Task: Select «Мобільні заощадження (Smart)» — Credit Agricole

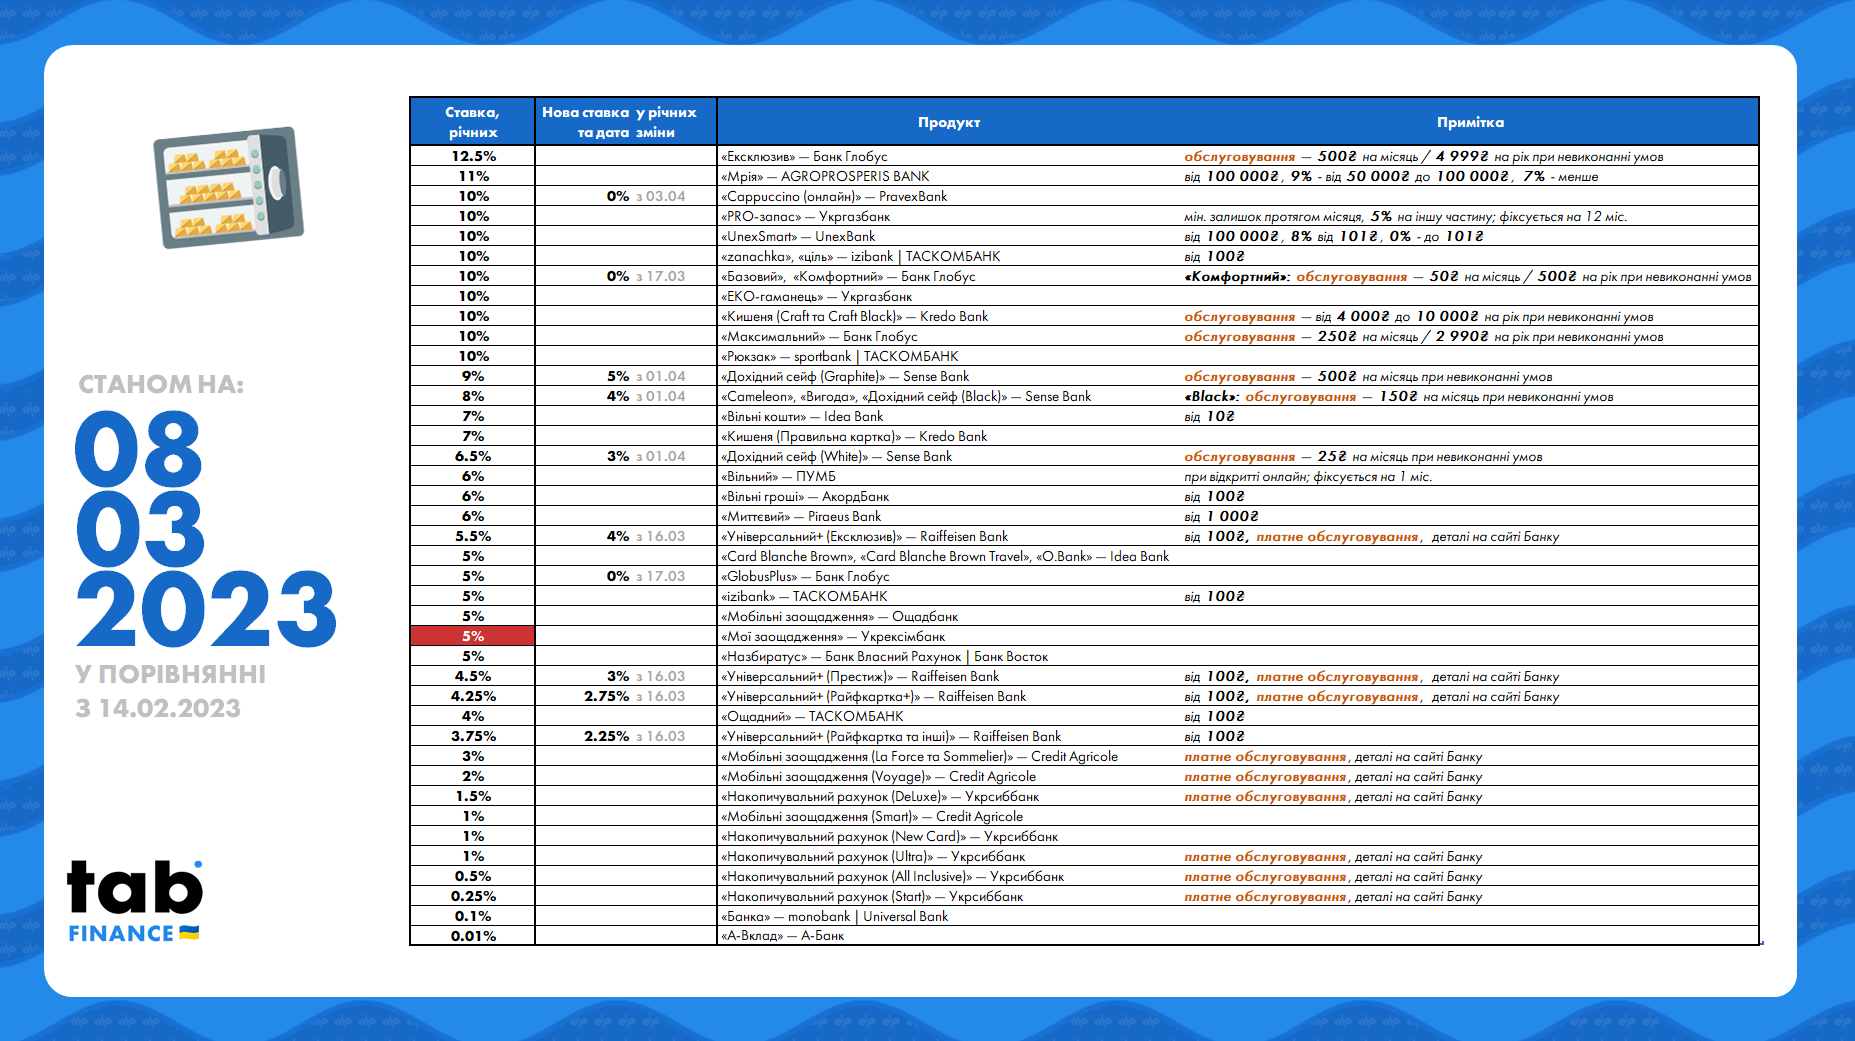Action: click(872, 816)
